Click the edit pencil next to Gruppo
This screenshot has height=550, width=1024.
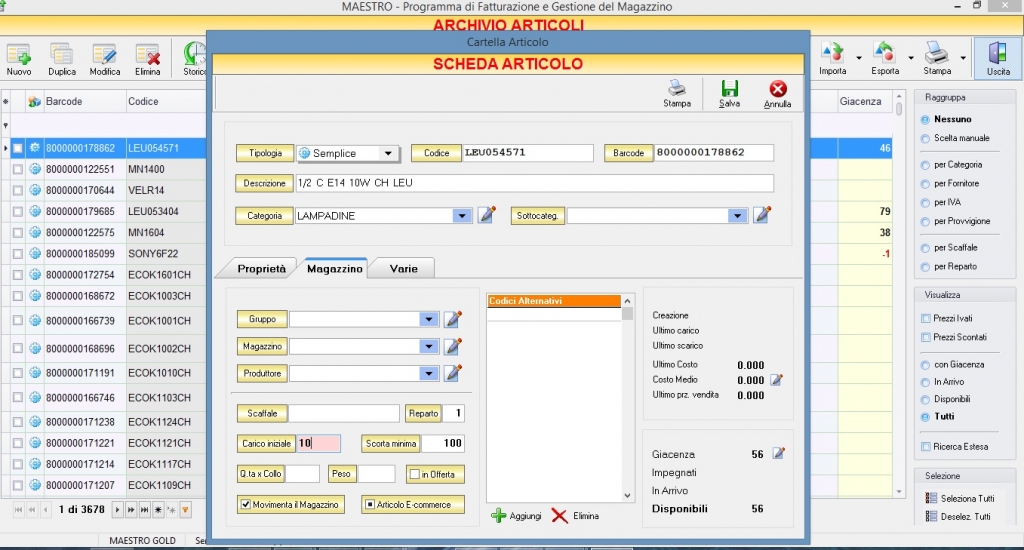coord(453,319)
